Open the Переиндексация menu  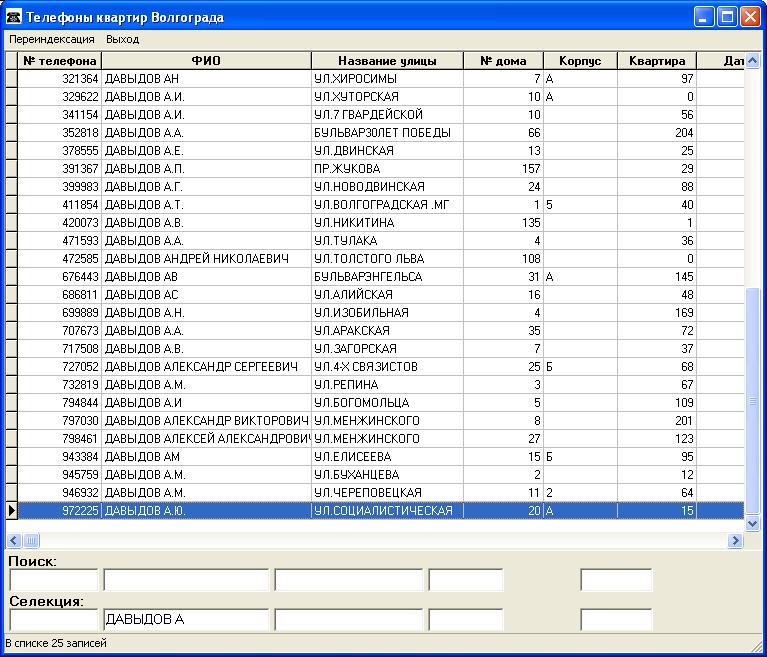[x=51, y=39]
